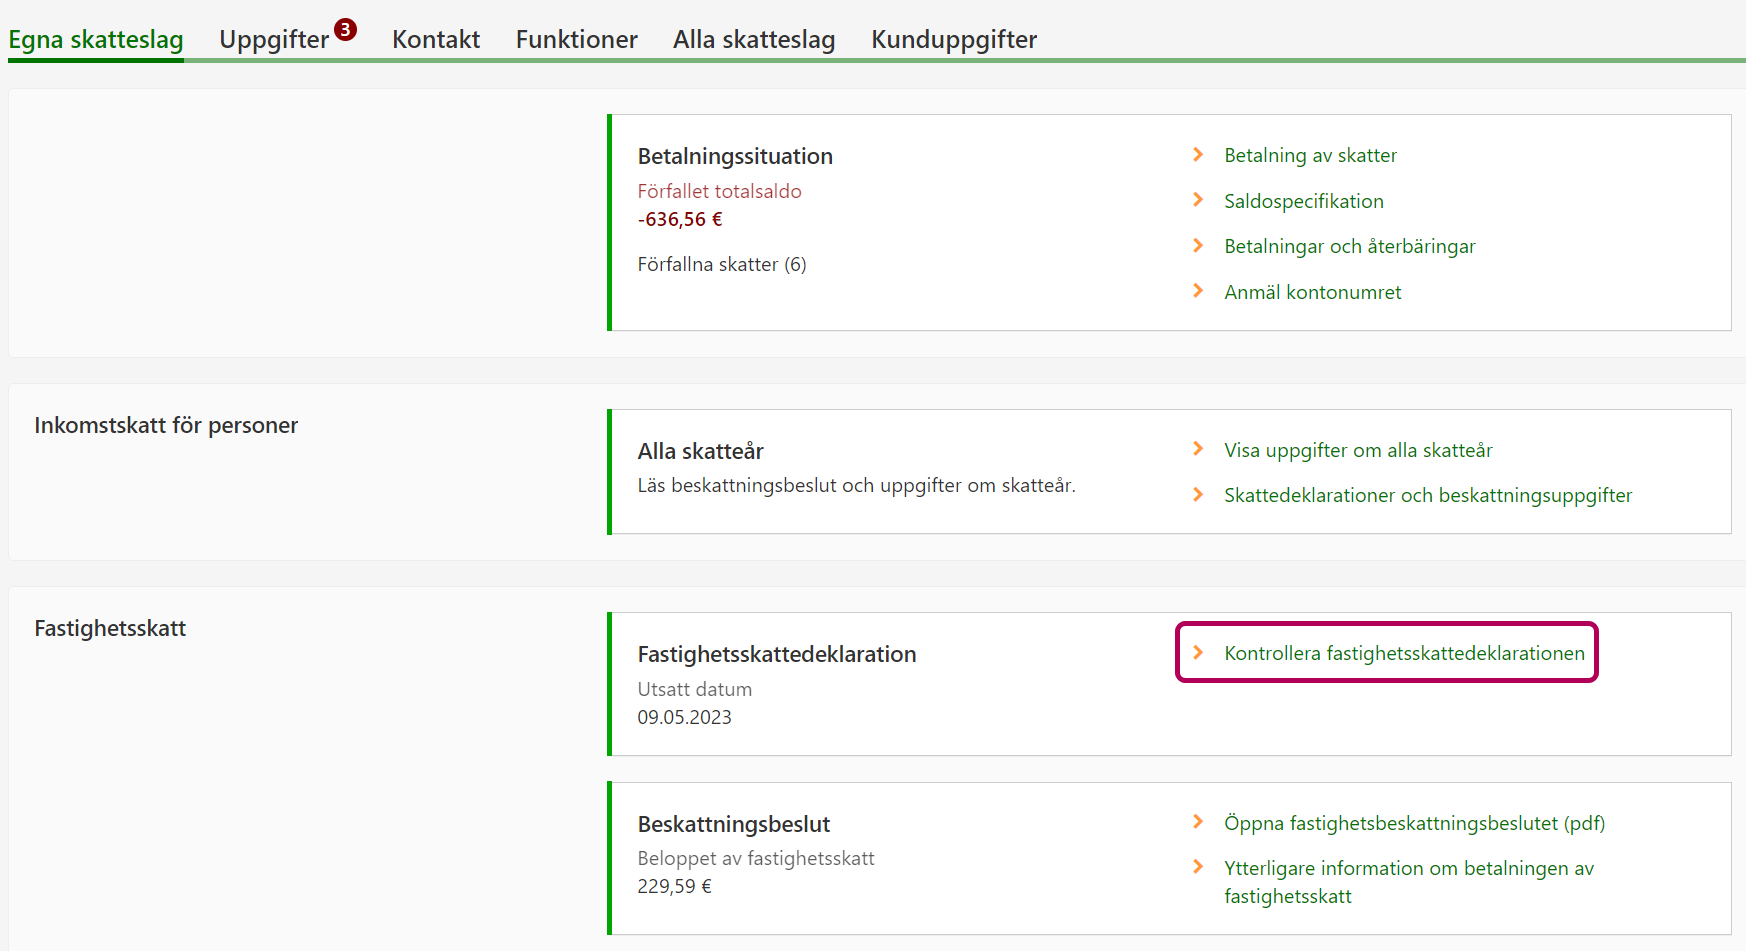
Task: Open Förfallna skatter (6) entry
Action: coord(722,264)
